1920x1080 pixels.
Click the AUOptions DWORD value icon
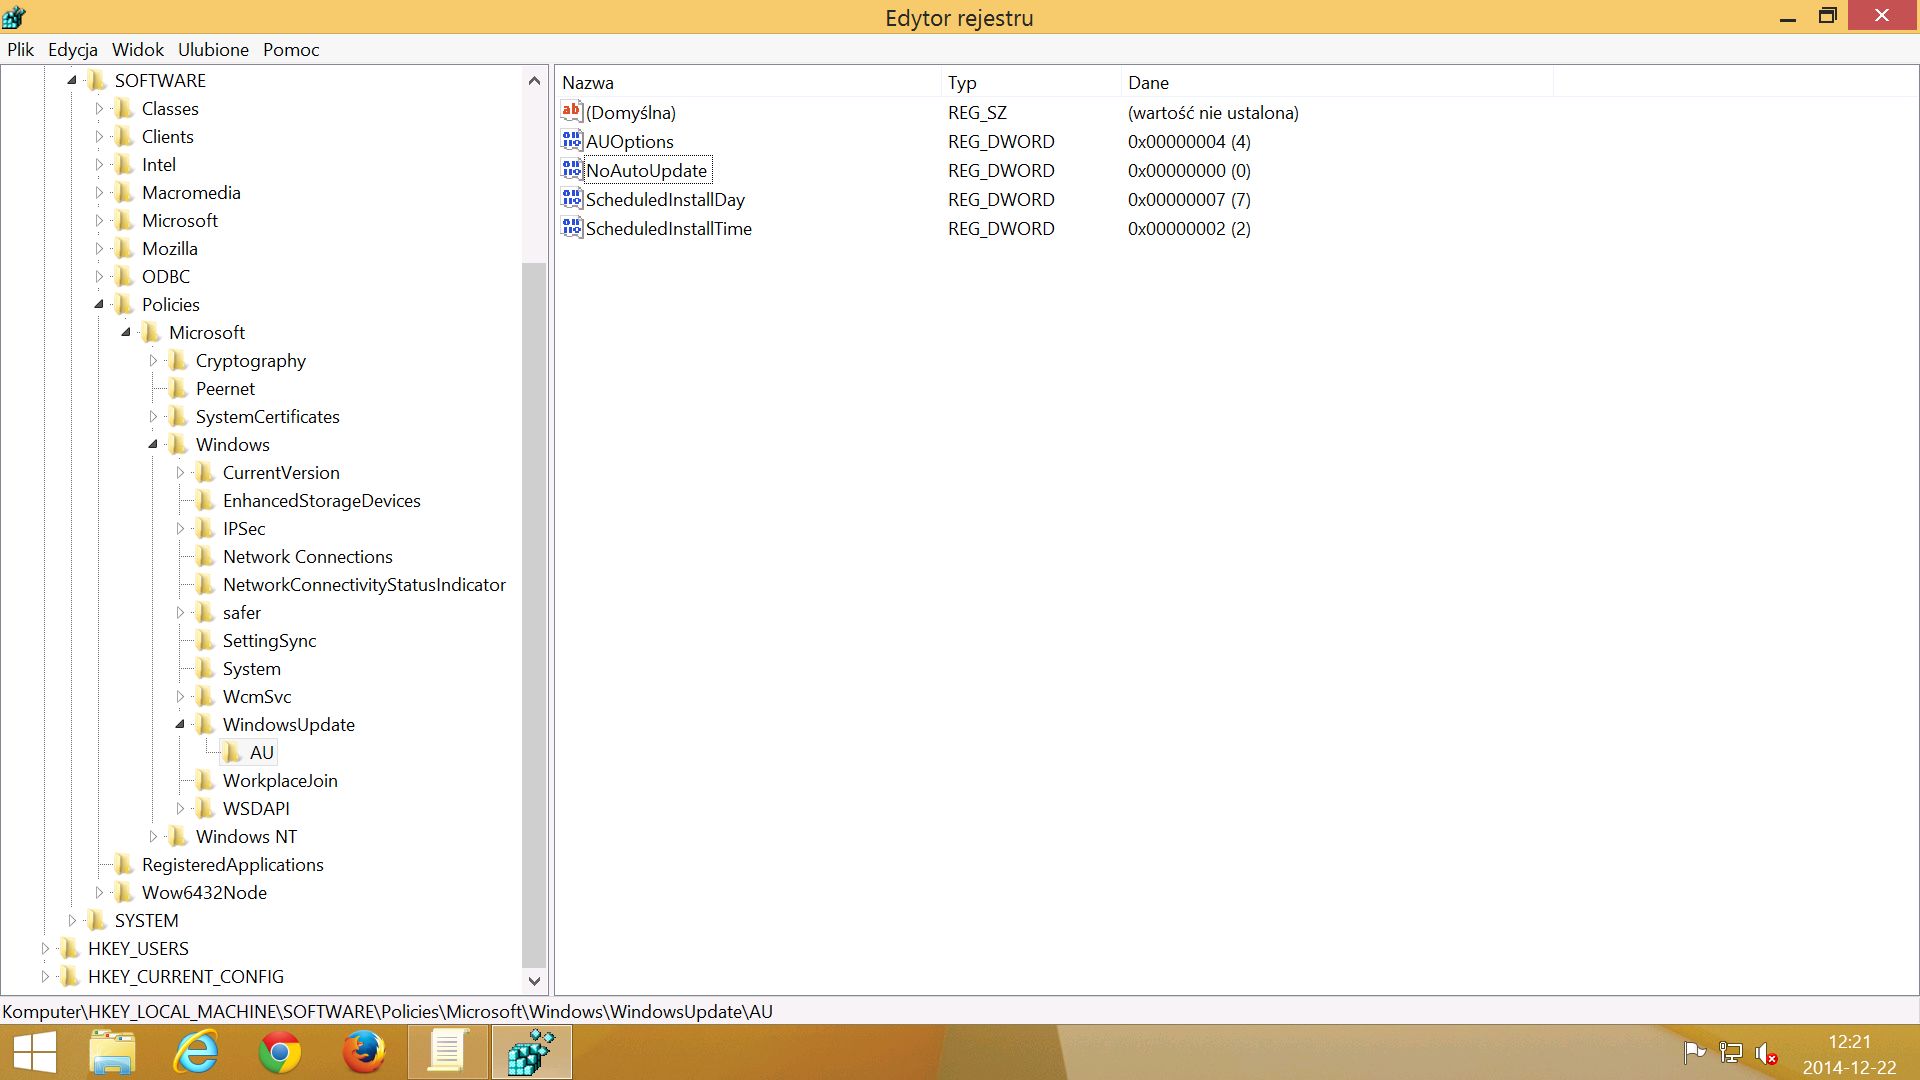tap(572, 141)
